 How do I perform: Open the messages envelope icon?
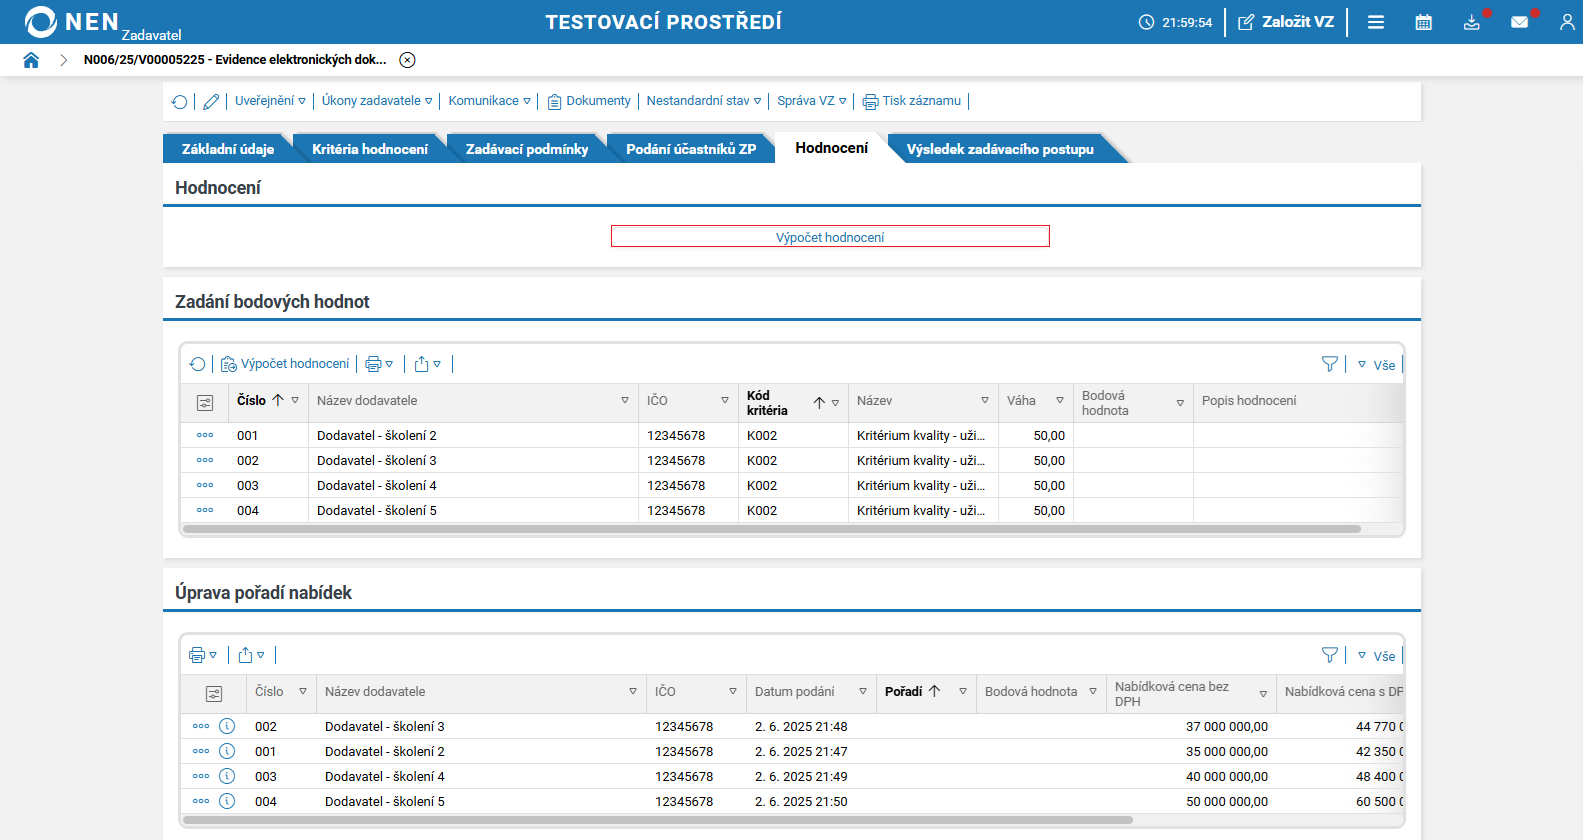pyautogui.click(x=1519, y=22)
